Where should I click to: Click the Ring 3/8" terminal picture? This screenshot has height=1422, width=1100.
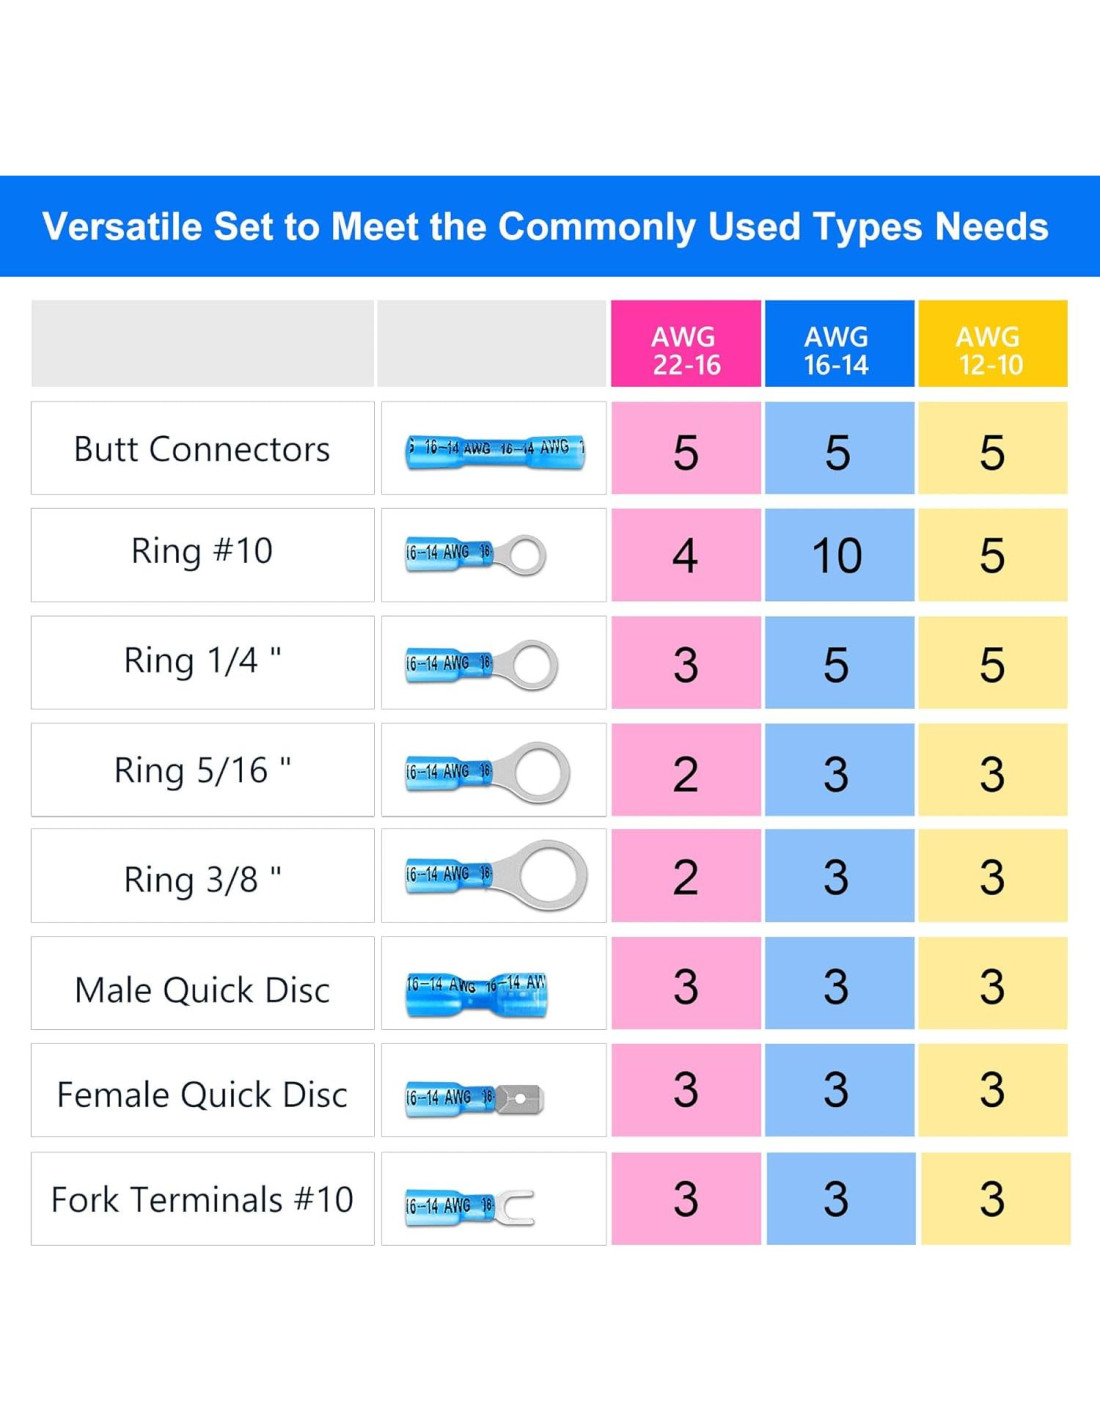pos(496,876)
